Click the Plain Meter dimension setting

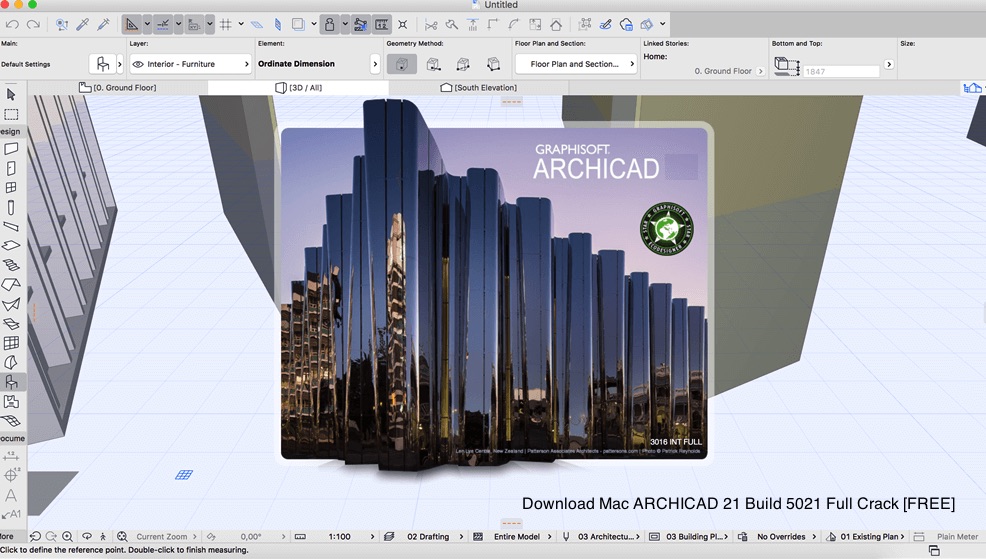957,536
